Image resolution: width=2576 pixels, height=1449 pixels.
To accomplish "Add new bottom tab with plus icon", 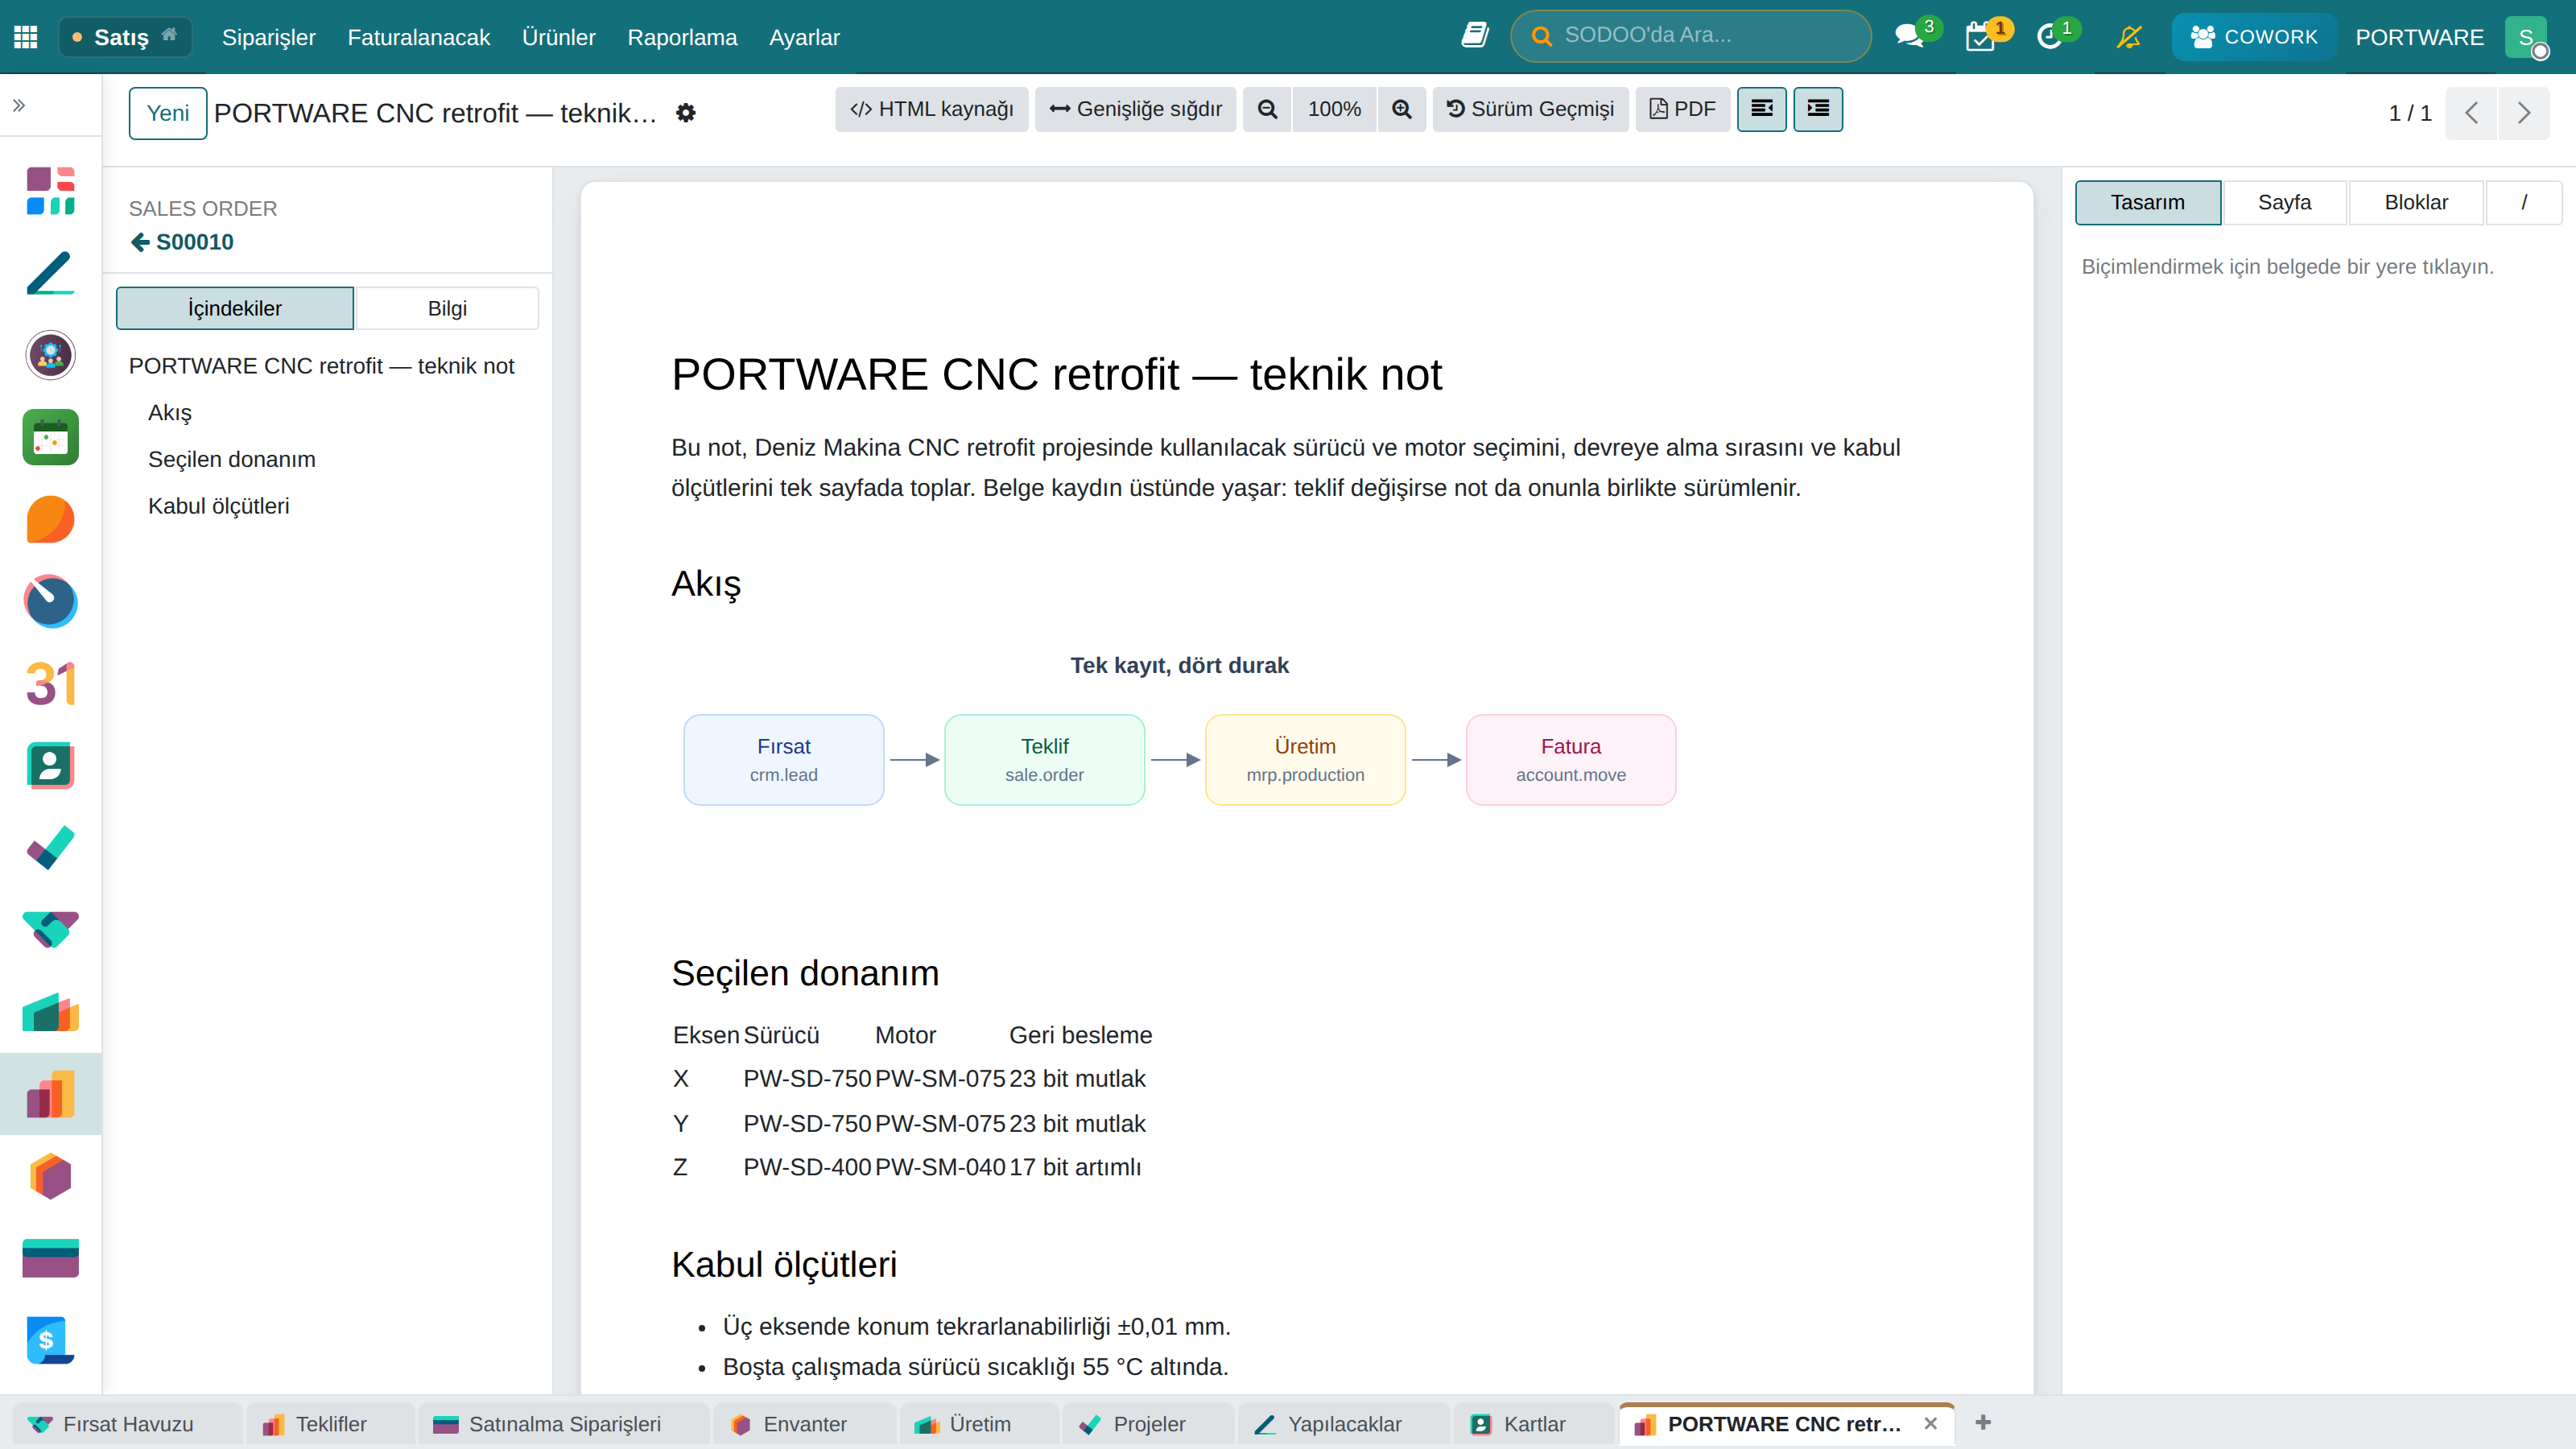I will pyautogui.click(x=1983, y=1422).
